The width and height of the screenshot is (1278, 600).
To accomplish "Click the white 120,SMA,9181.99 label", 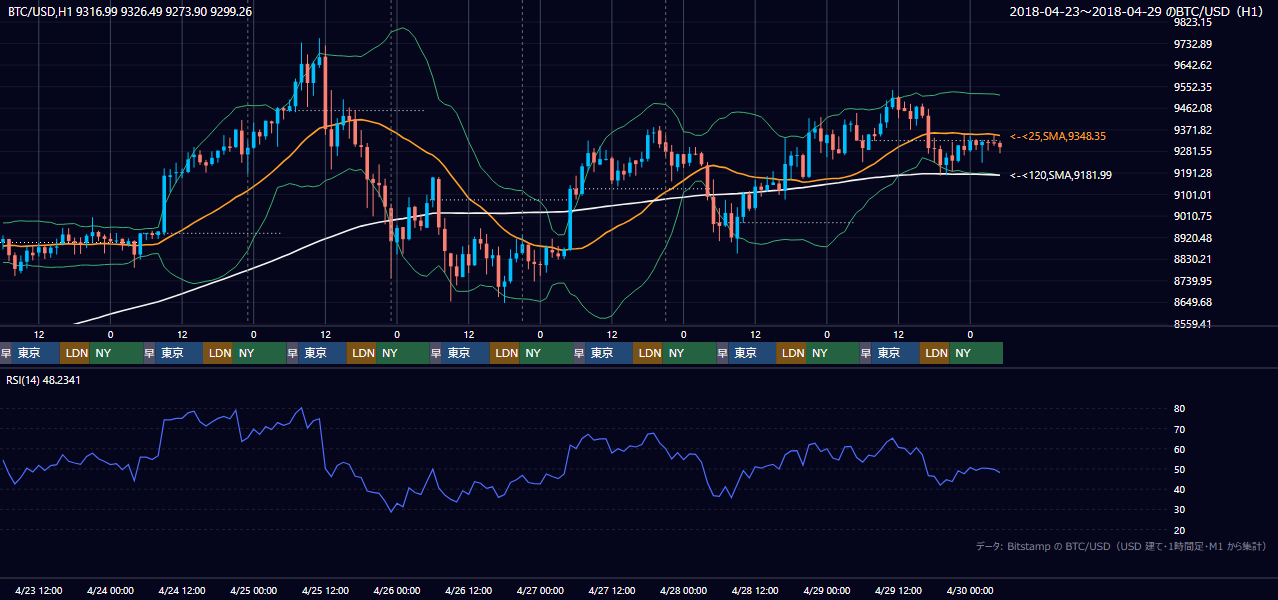I will [x=1060, y=175].
